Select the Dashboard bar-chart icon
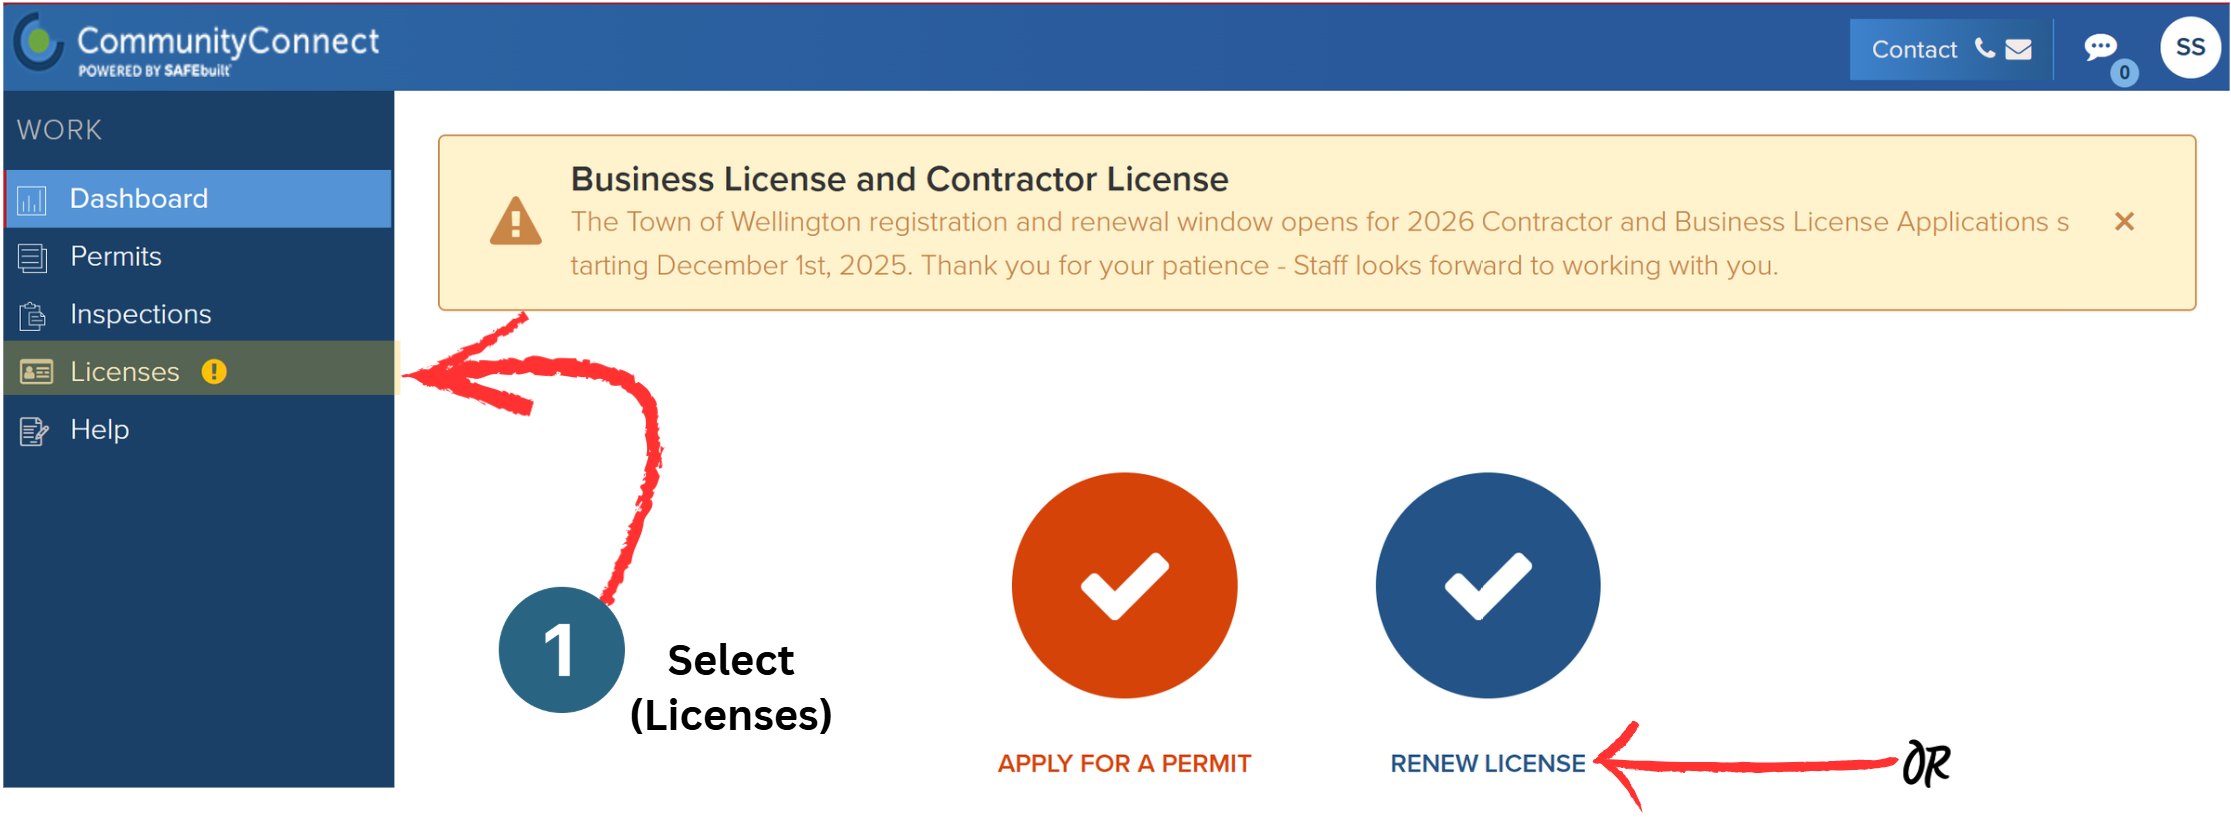Image resolution: width=2231 pixels, height=820 pixels. coord(33,198)
